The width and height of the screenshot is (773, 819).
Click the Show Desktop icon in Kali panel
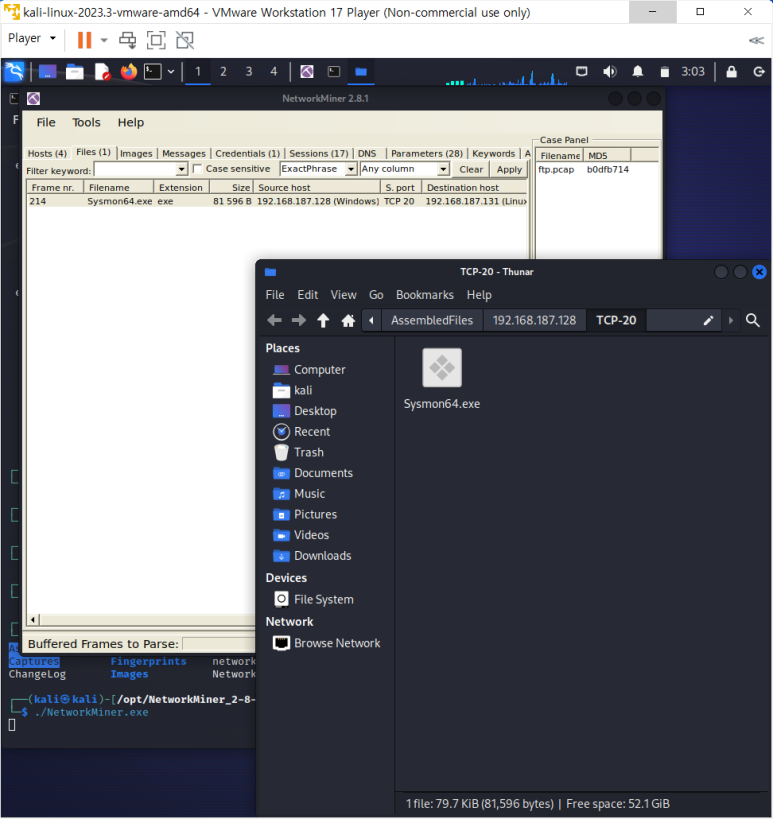click(x=47, y=72)
